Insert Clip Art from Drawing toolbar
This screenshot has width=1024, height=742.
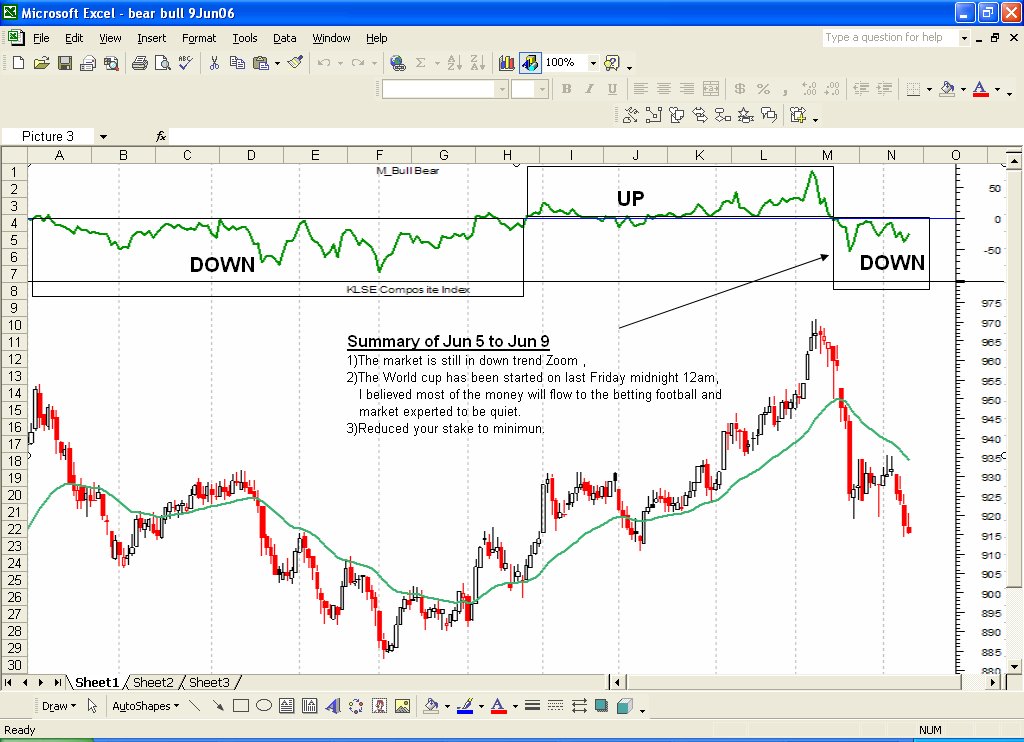(x=379, y=705)
